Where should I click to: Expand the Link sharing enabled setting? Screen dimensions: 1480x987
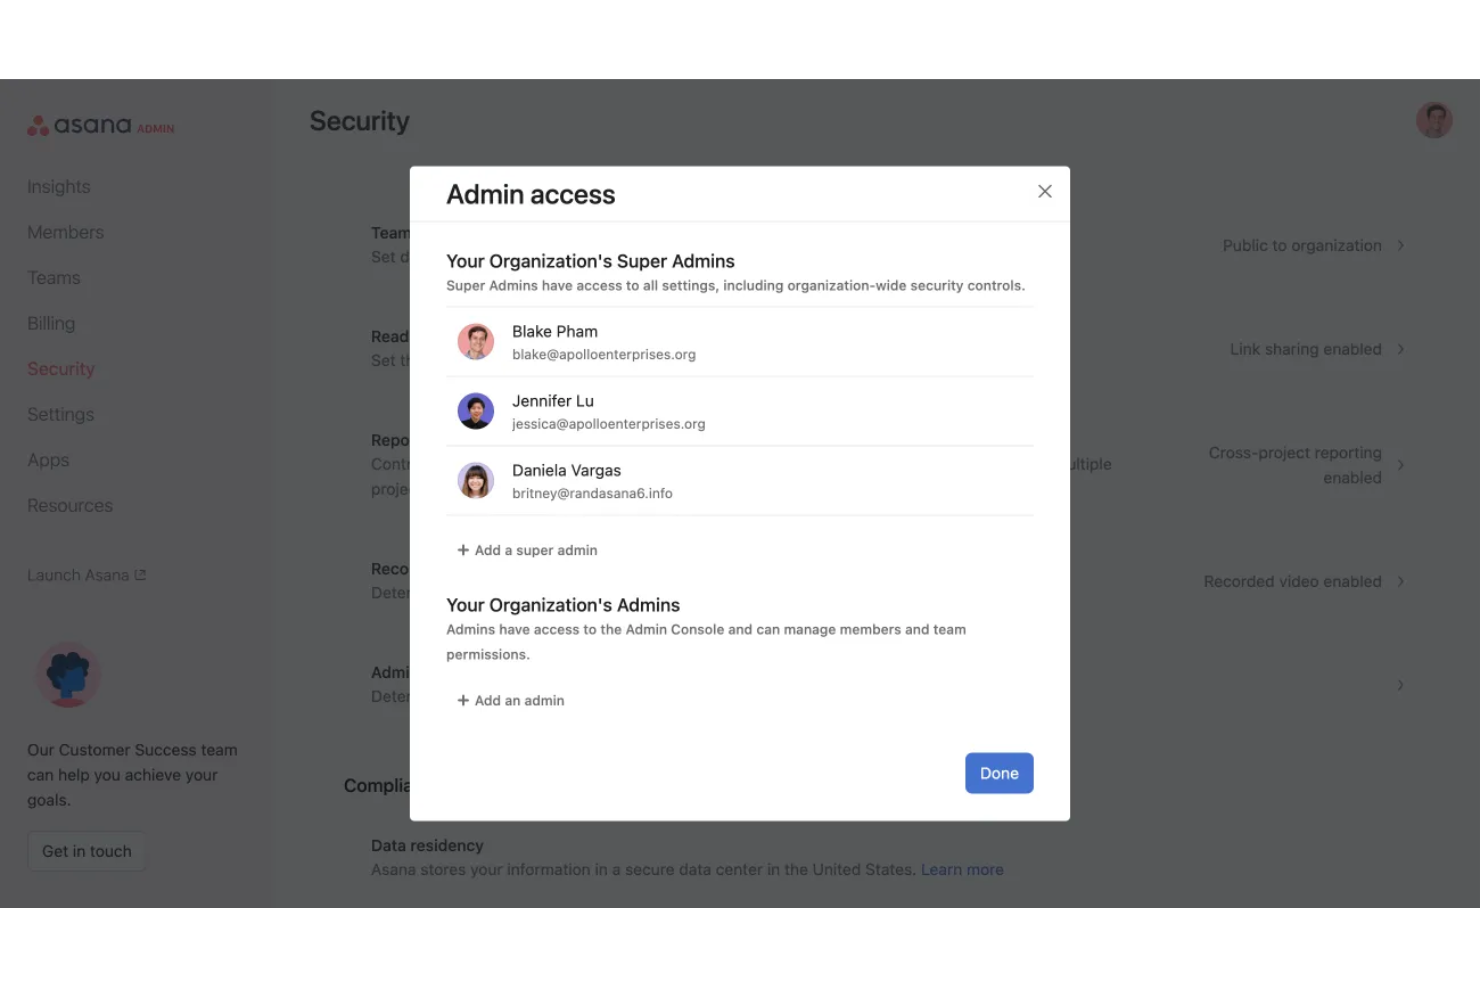pos(1401,349)
